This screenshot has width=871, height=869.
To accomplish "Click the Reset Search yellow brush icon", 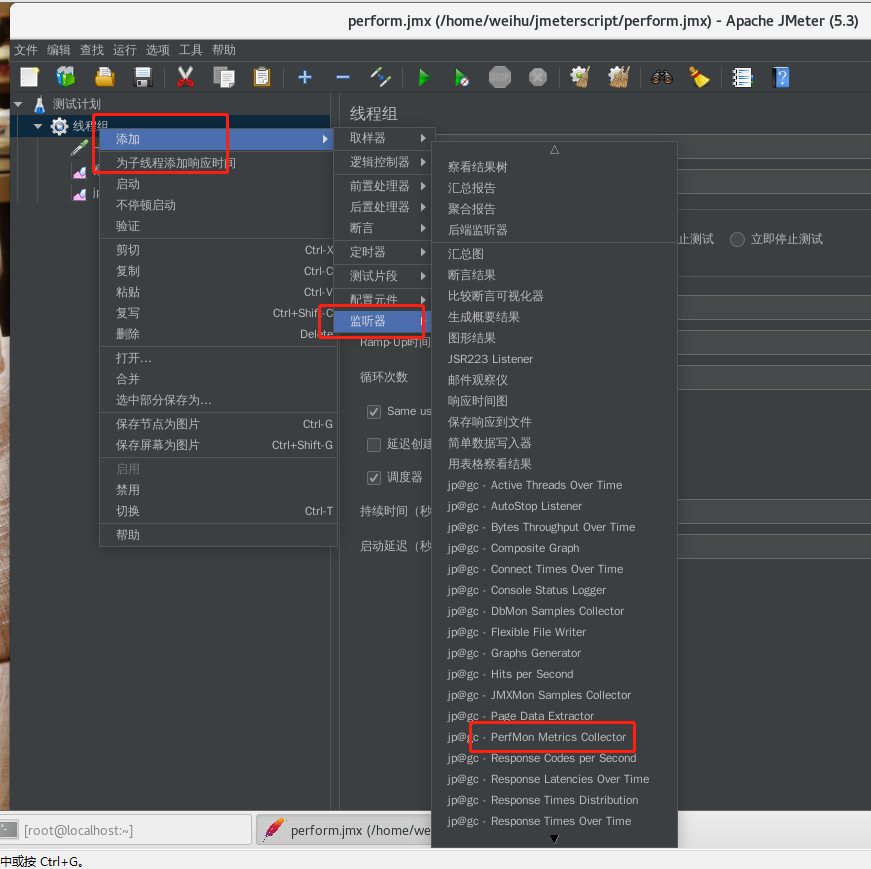I will pos(699,77).
